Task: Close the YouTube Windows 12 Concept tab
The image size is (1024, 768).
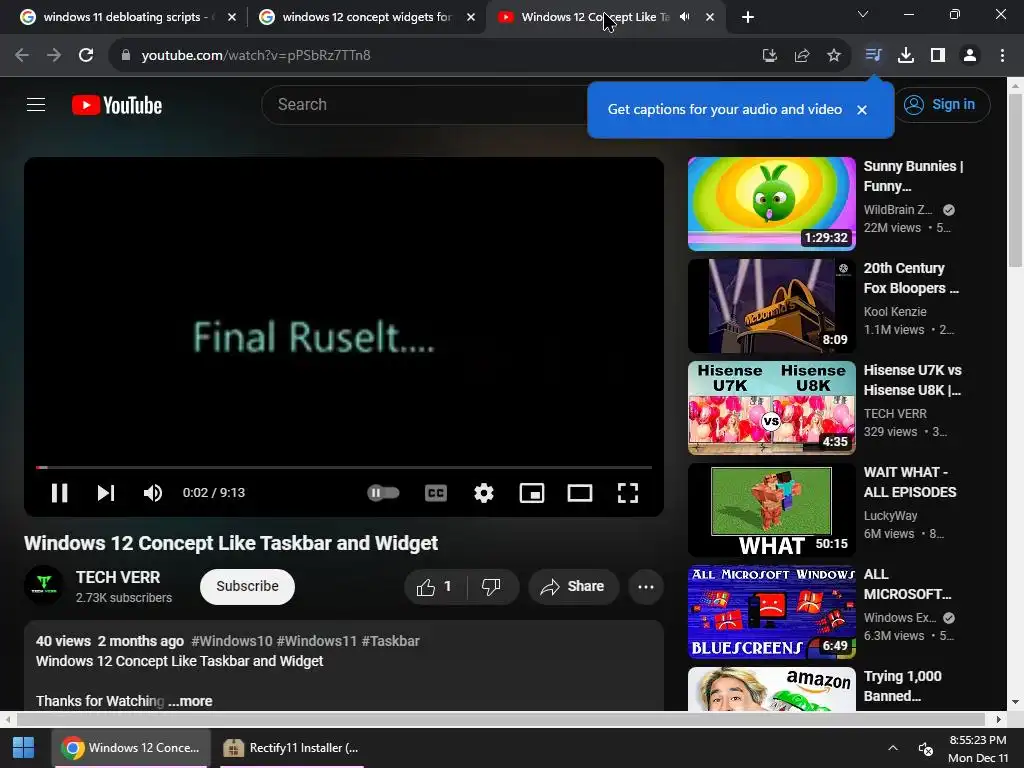Action: 710,18
